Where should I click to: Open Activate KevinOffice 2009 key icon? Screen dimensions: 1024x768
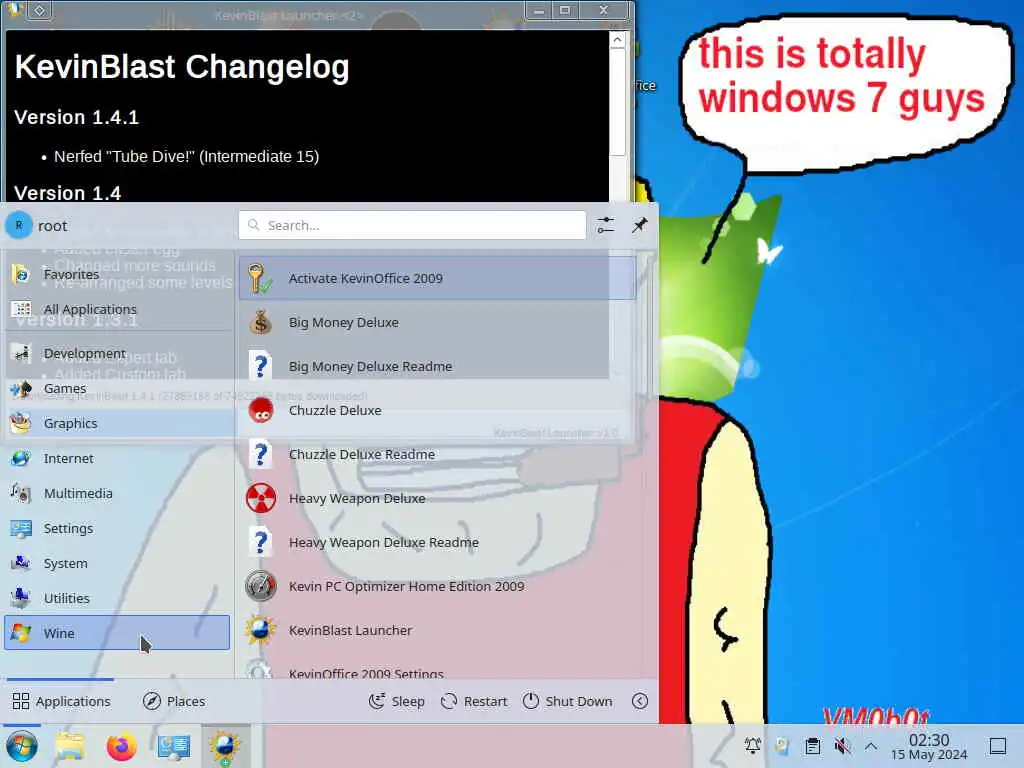260,278
